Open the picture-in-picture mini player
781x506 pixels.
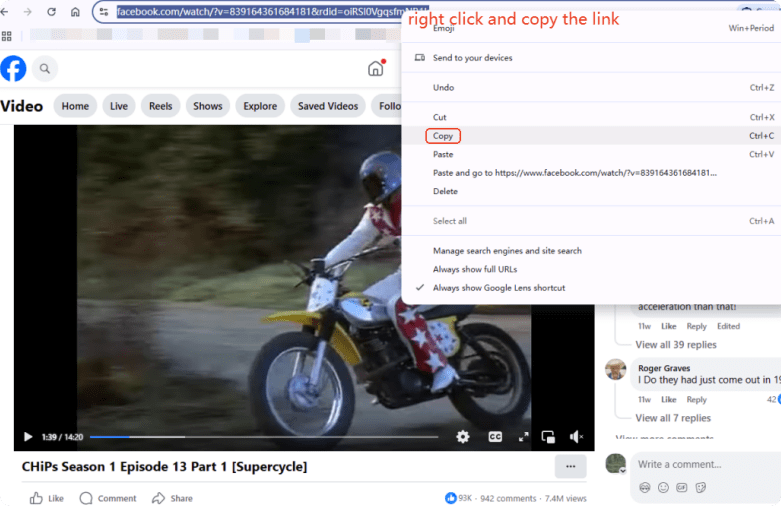coord(548,437)
